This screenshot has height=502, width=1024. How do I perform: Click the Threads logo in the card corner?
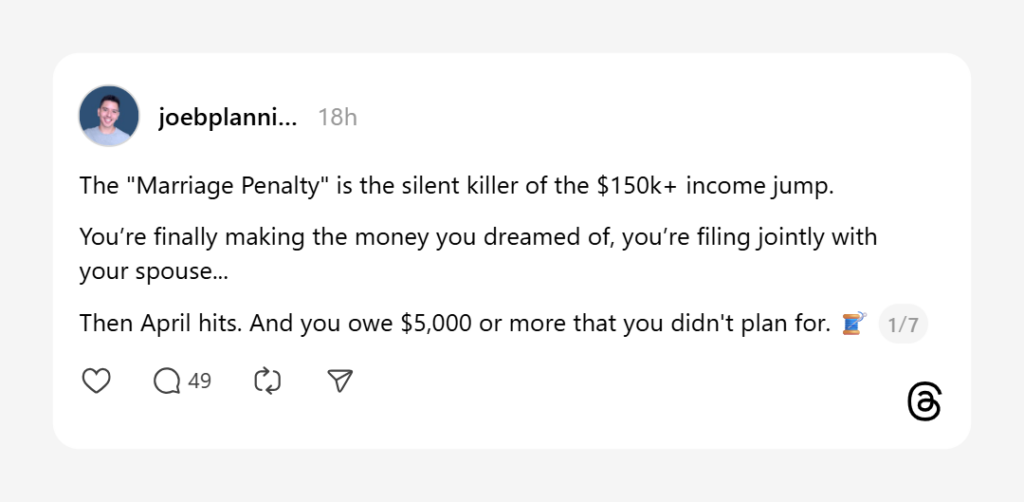(924, 402)
